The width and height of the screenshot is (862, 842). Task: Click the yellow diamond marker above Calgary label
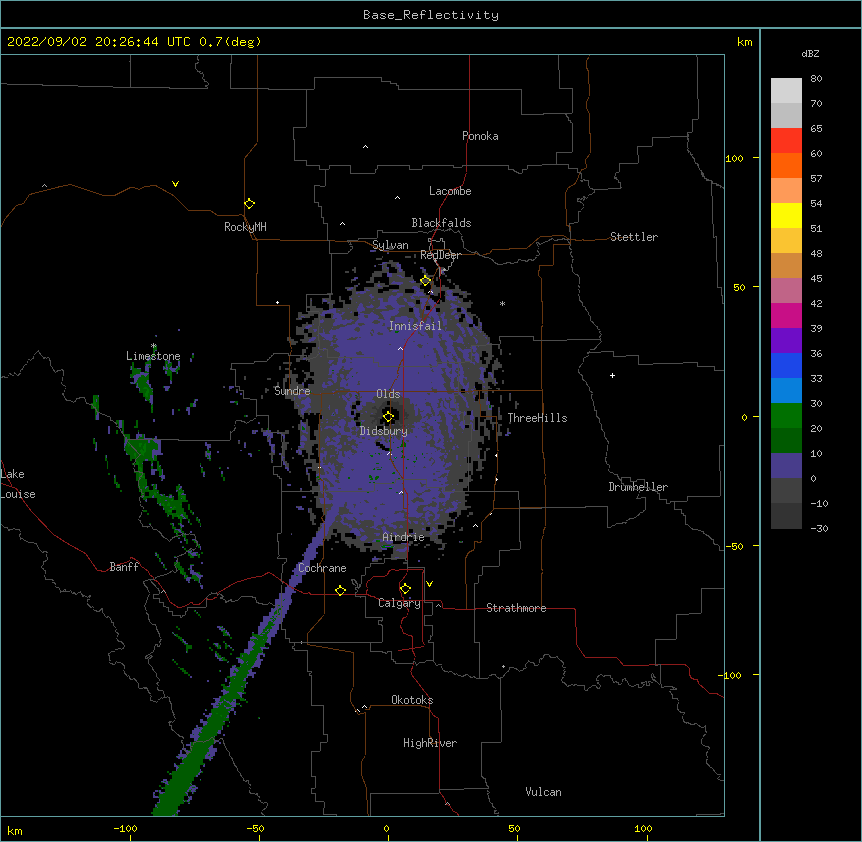click(405, 589)
